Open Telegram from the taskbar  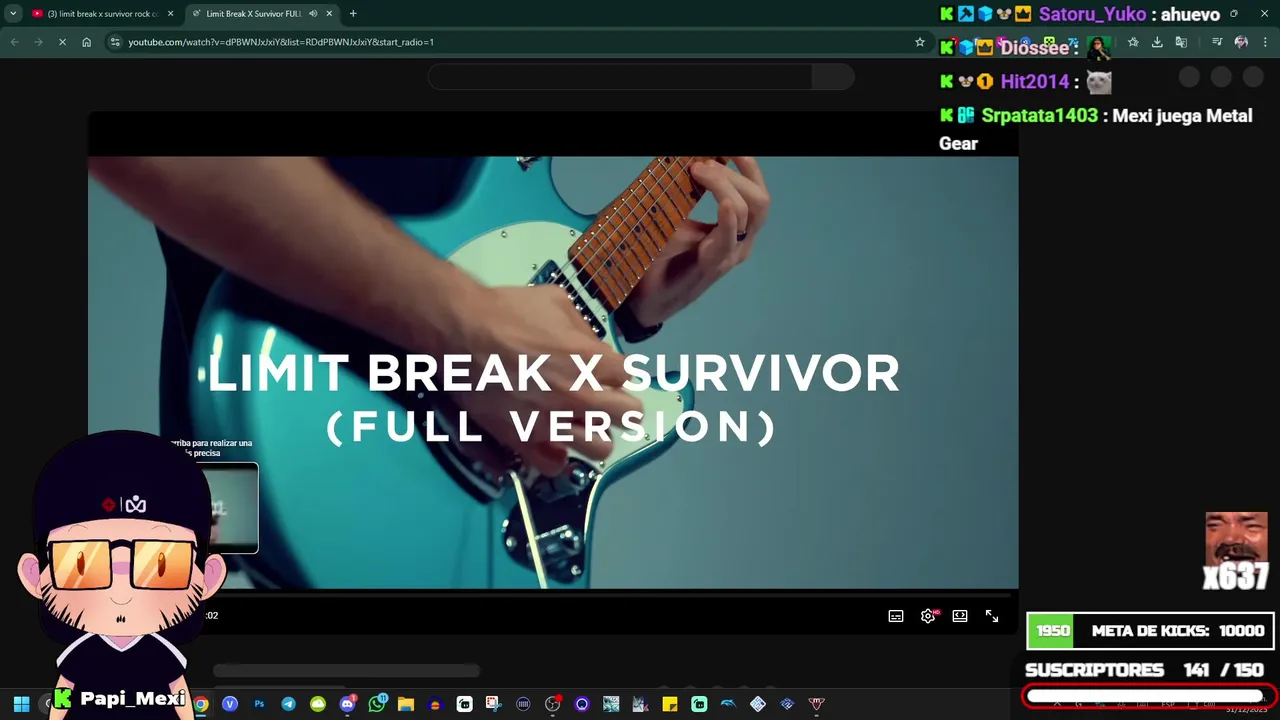(289, 704)
